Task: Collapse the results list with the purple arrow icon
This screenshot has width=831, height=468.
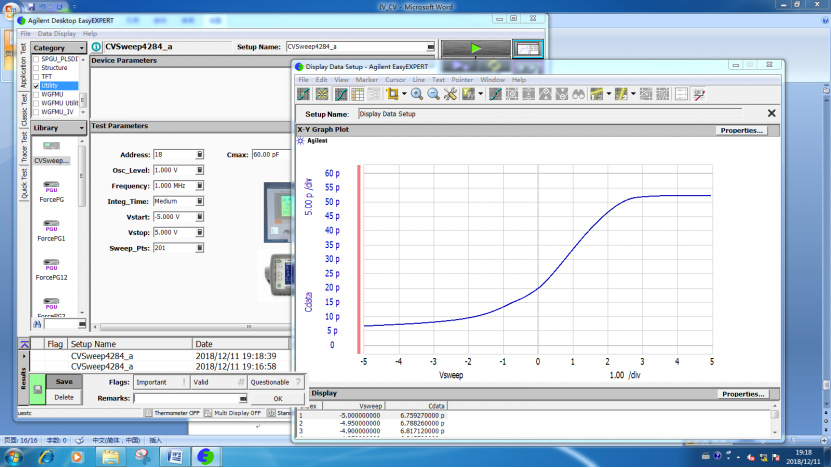Action: coord(24,344)
